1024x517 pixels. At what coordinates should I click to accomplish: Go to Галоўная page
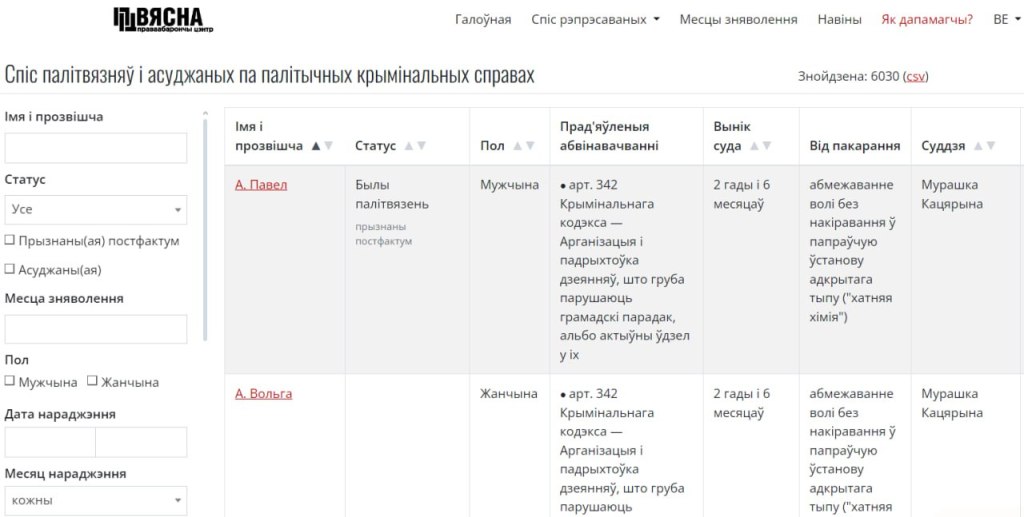483,19
